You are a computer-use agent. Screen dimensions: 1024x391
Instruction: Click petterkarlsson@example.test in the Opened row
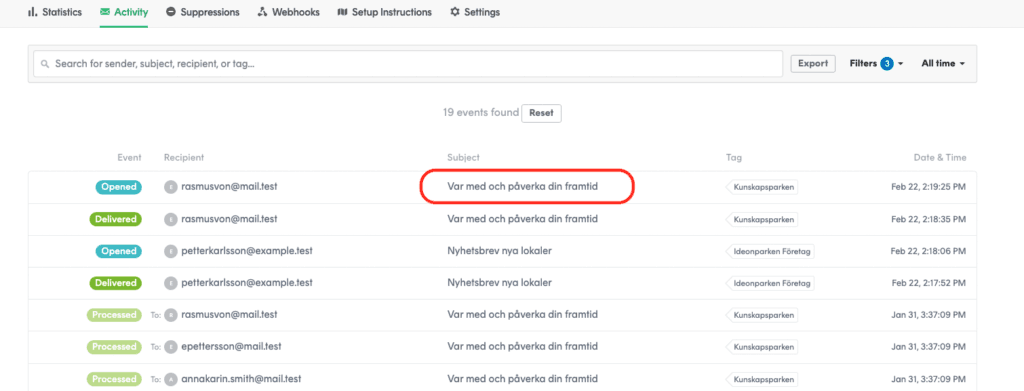pyautogui.click(x=247, y=251)
